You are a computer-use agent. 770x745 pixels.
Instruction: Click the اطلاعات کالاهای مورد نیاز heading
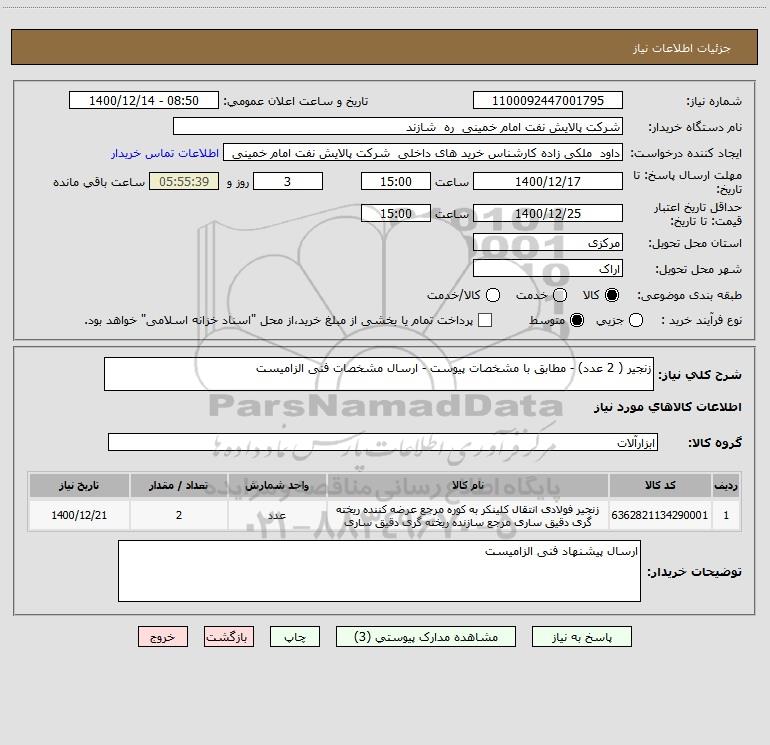(667, 407)
